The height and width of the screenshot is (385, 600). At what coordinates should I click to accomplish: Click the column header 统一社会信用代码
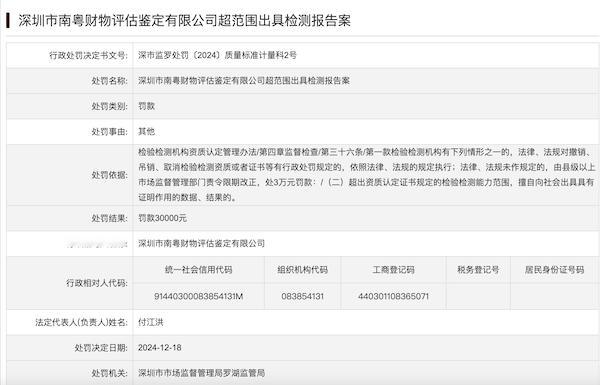coord(199,270)
